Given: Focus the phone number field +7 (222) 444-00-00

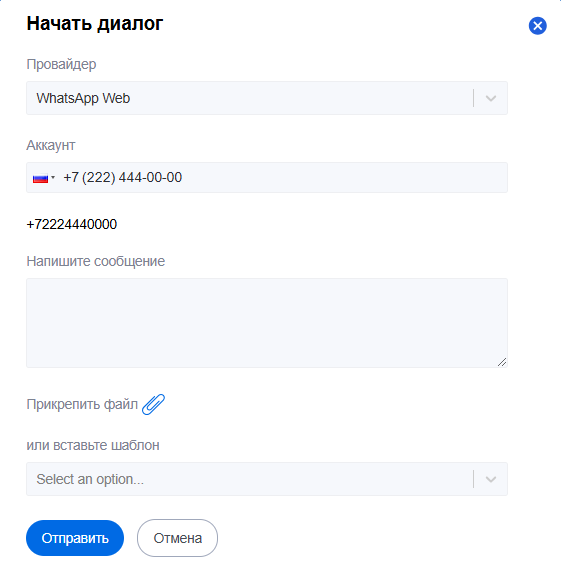Looking at the screenshot, I should (x=267, y=178).
